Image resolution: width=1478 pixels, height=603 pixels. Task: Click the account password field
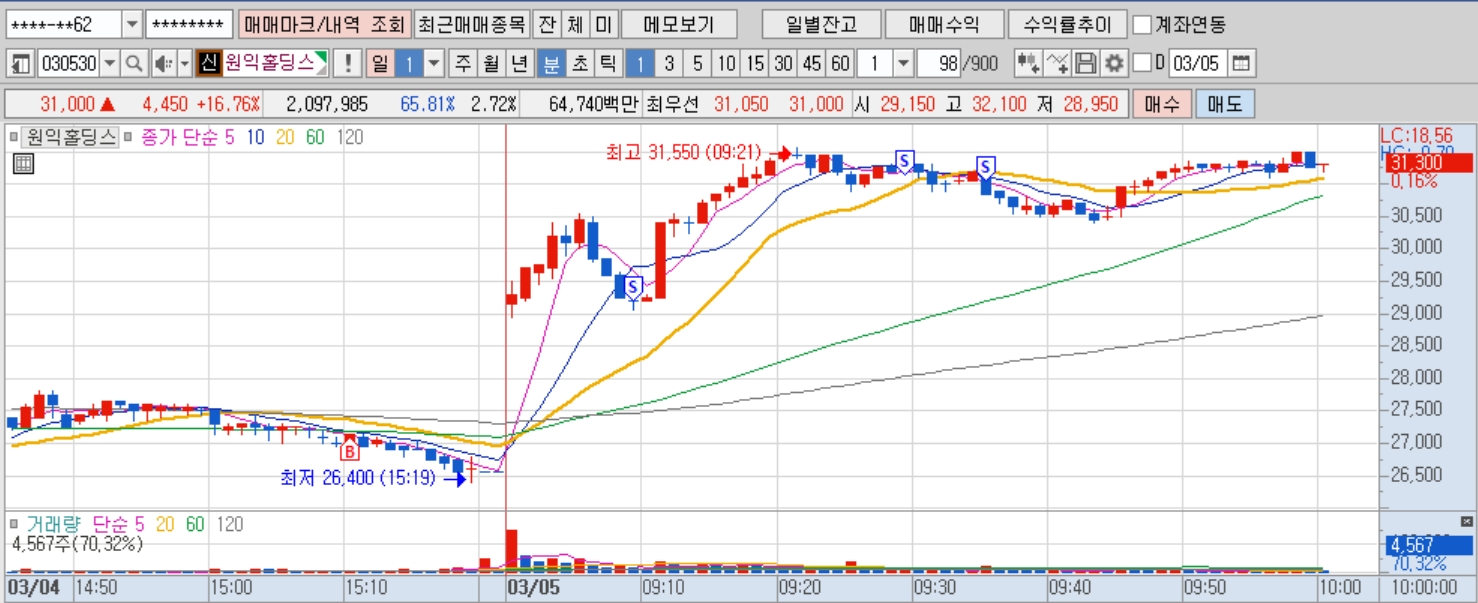tap(189, 24)
